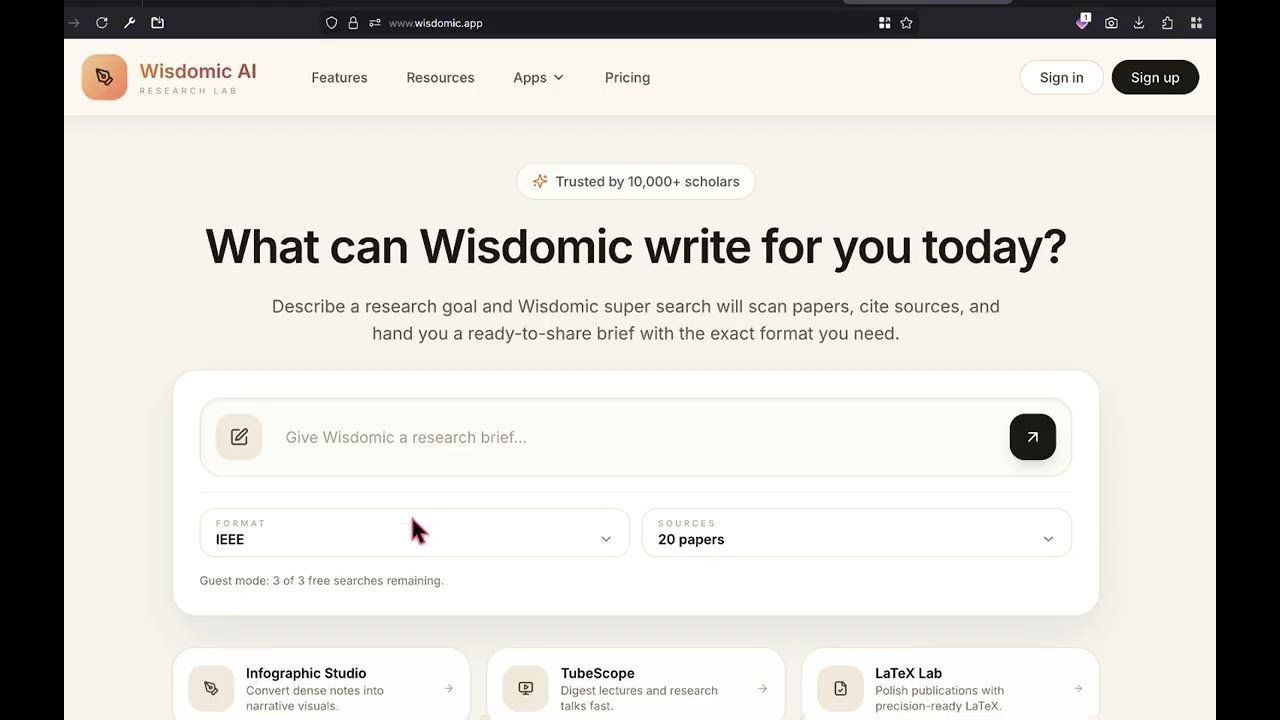This screenshot has height=720, width=1280.
Task: Click the arrow on the TubeScope card
Action: point(762,688)
